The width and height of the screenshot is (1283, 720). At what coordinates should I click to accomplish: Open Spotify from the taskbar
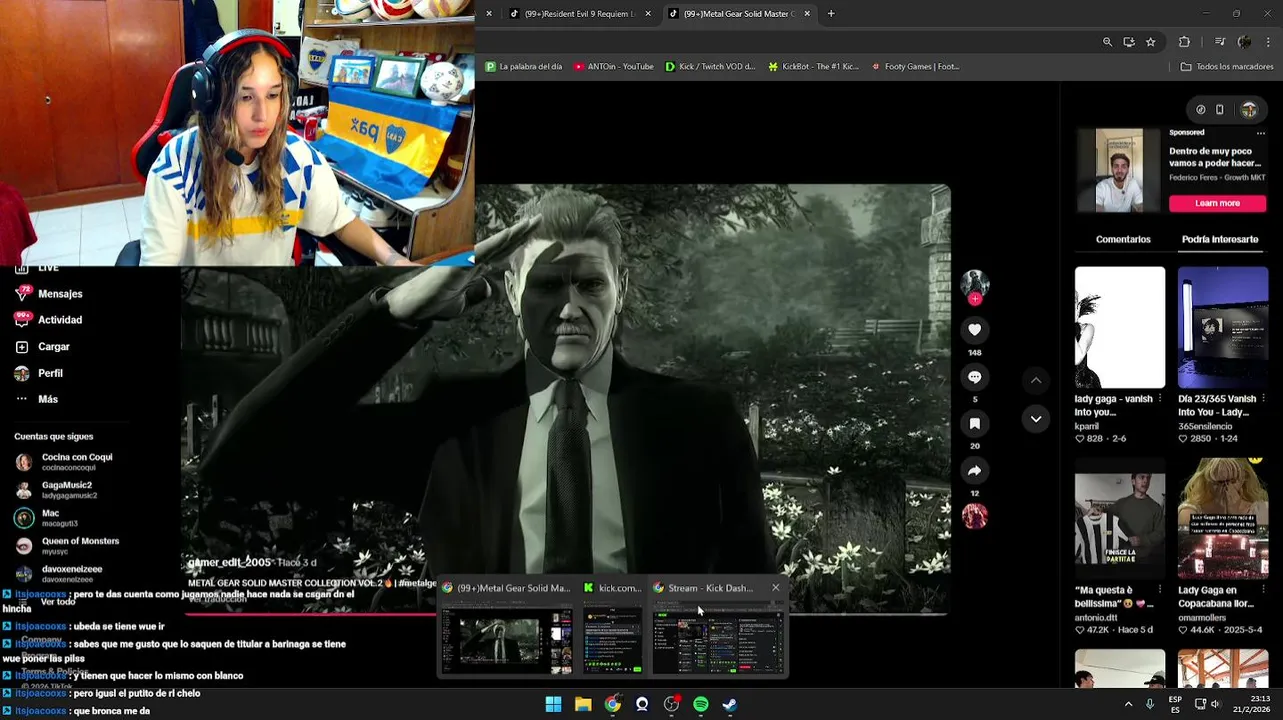(701, 705)
